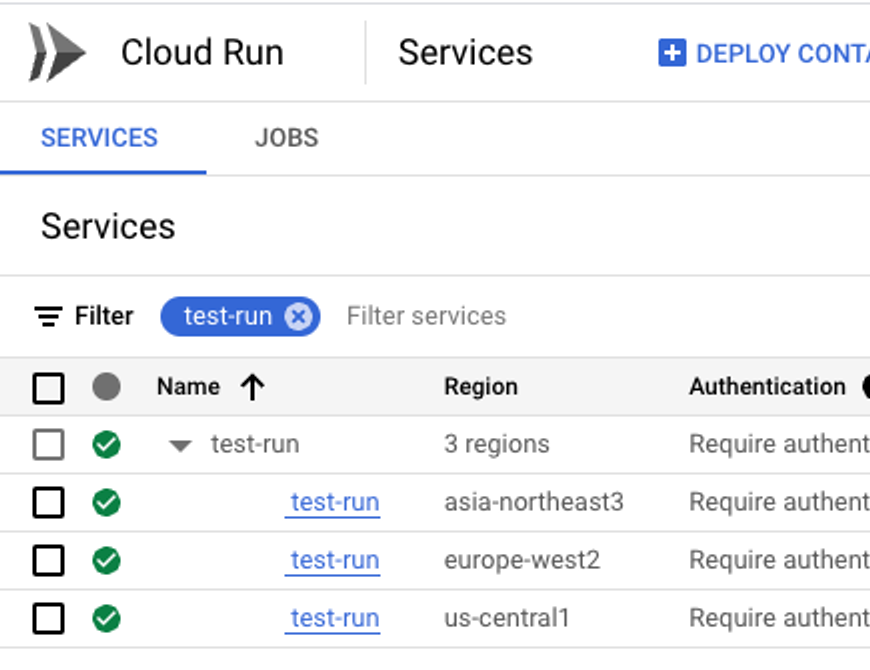870x670 pixels.
Task: Click the Filter lines icon
Action: click(49, 316)
